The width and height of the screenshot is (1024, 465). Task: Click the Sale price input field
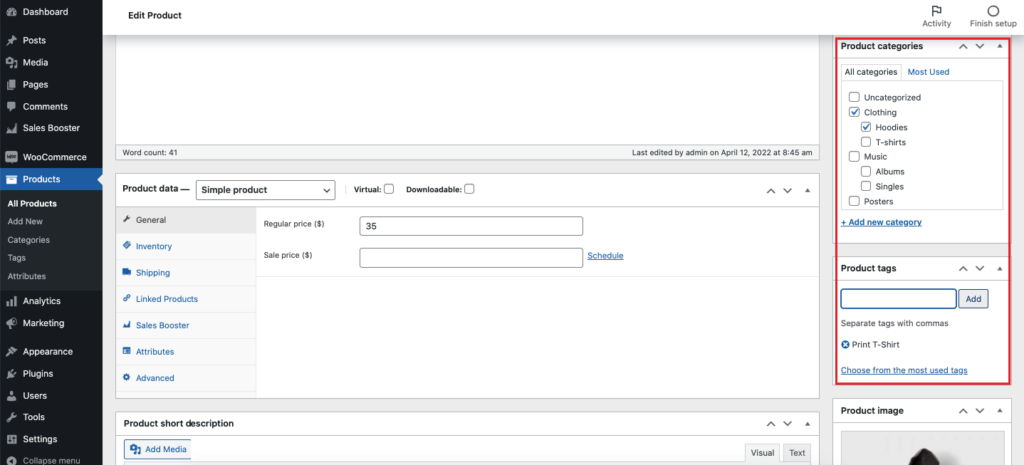click(x=470, y=257)
